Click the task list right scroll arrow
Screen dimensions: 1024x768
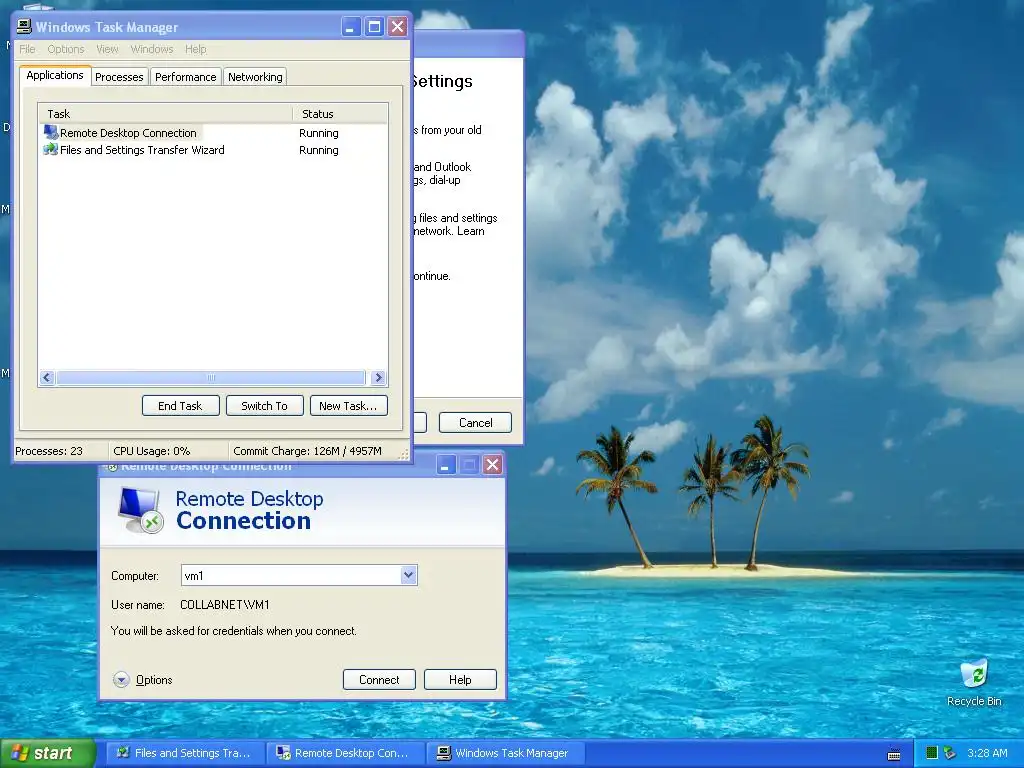pos(378,377)
